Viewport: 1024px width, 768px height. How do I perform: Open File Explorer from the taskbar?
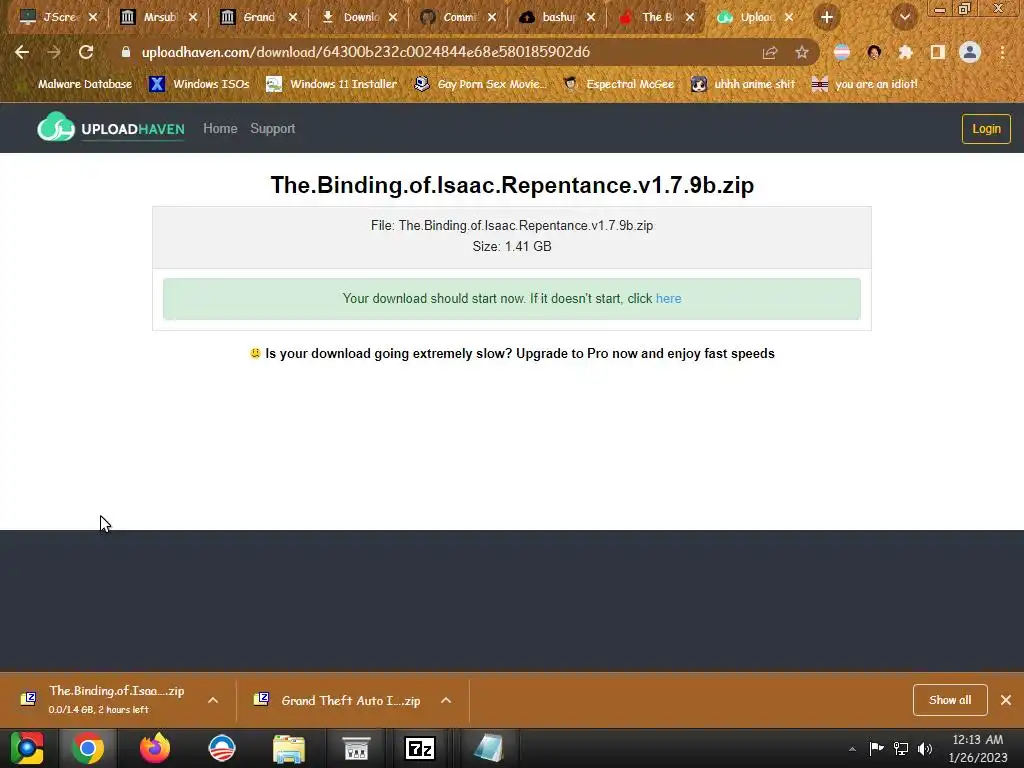coord(289,748)
